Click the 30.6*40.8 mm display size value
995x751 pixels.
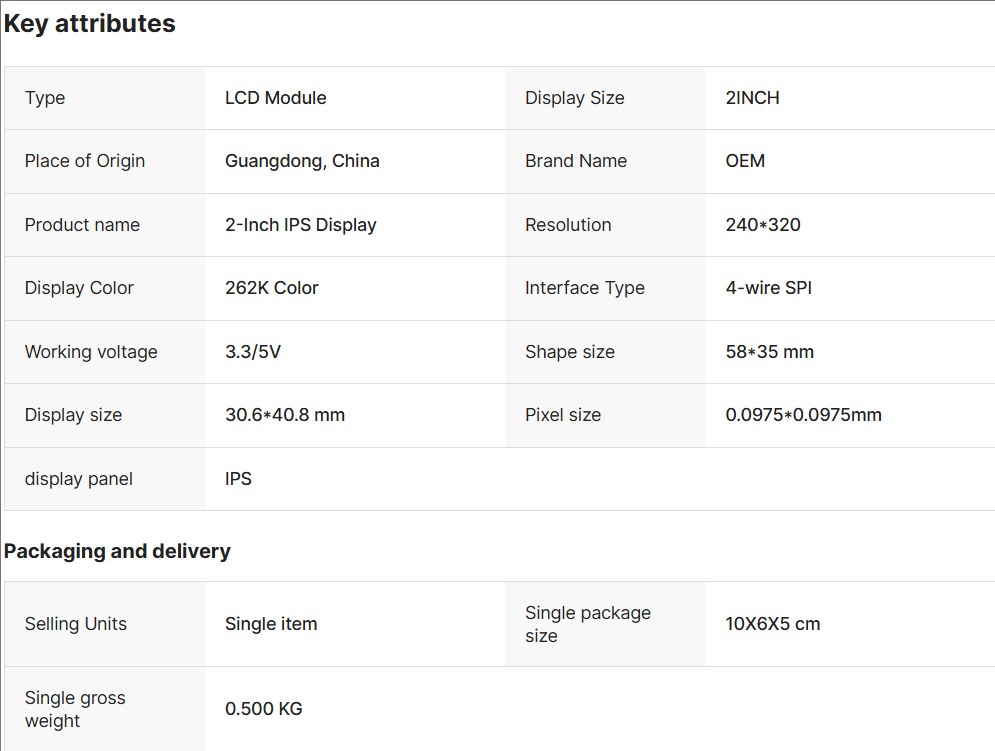coord(285,415)
